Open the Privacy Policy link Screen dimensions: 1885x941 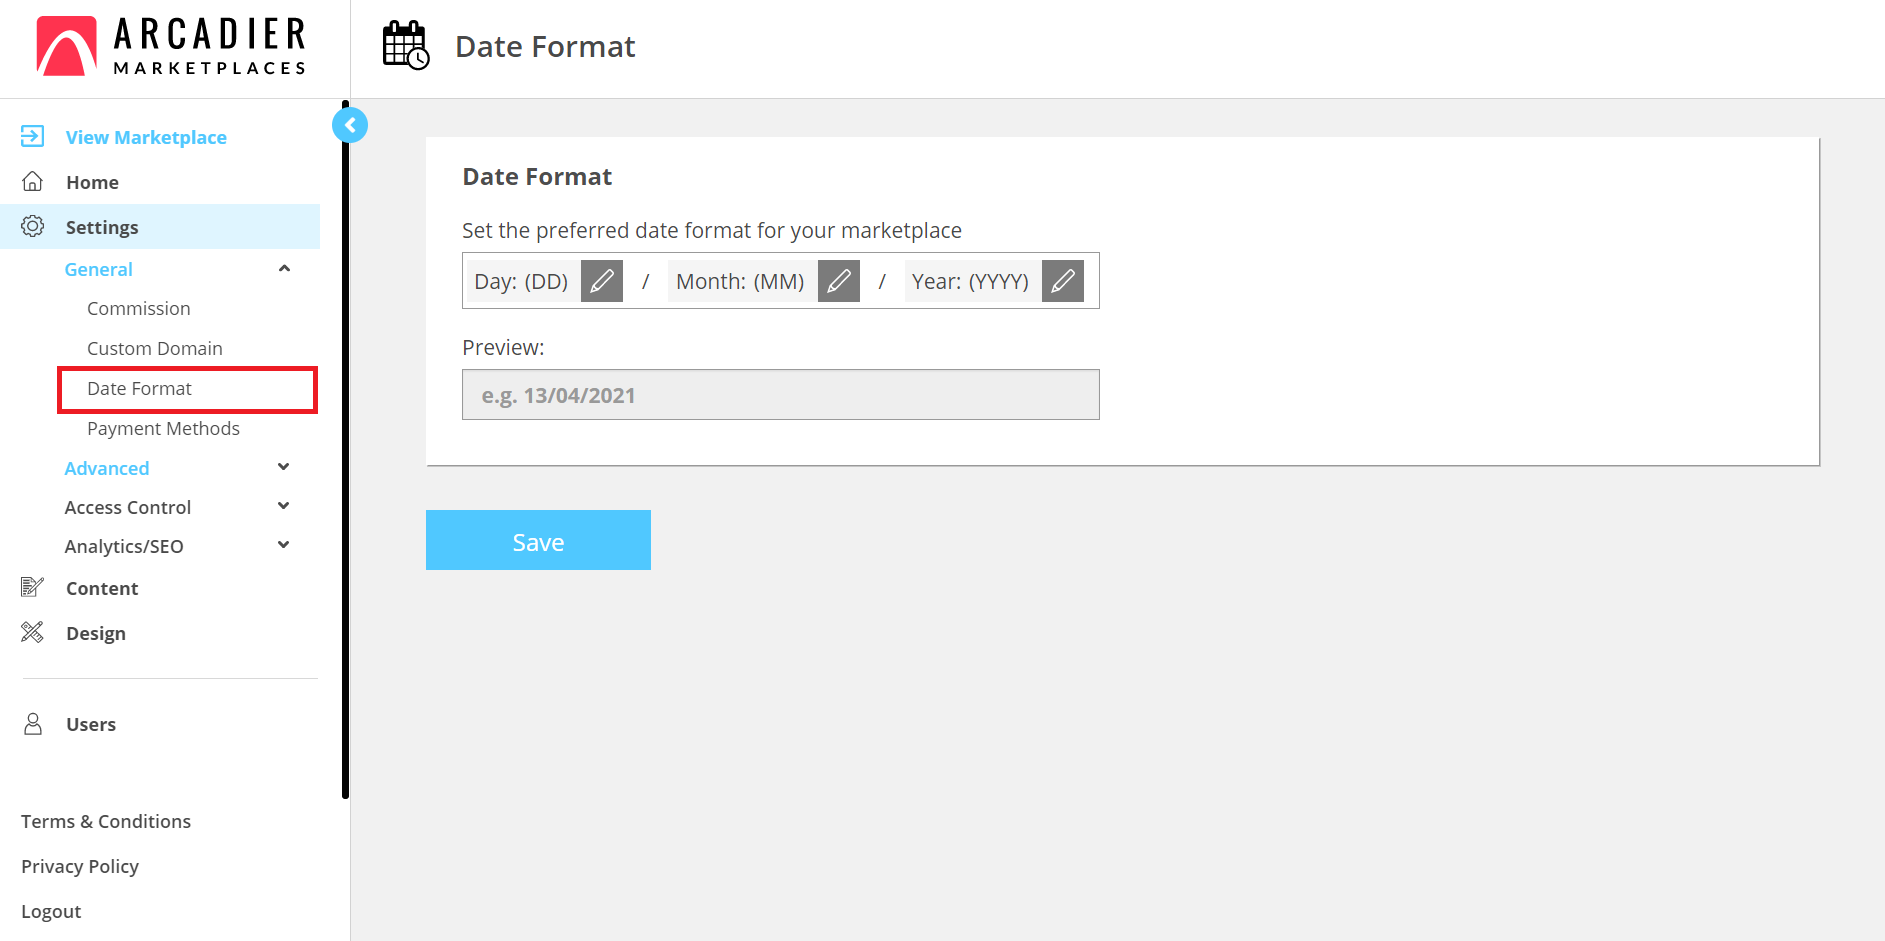click(x=79, y=866)
